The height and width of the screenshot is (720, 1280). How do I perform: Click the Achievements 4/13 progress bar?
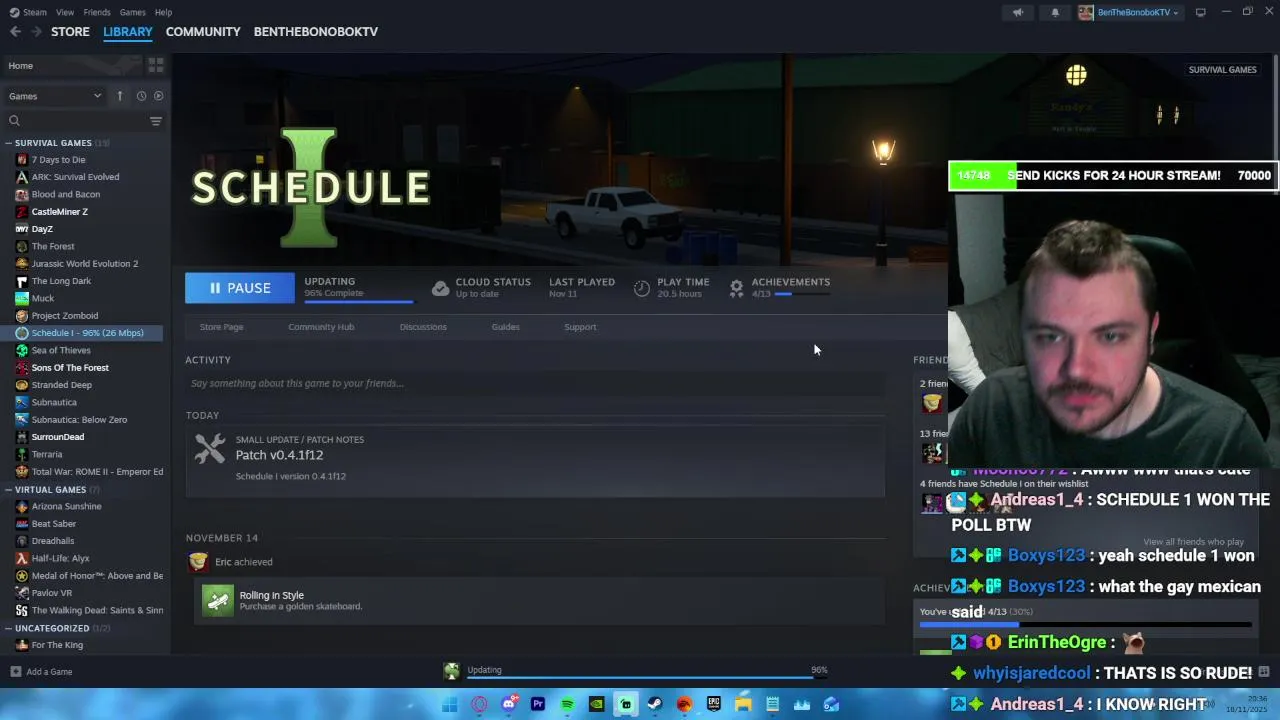(x=802, y=294)
